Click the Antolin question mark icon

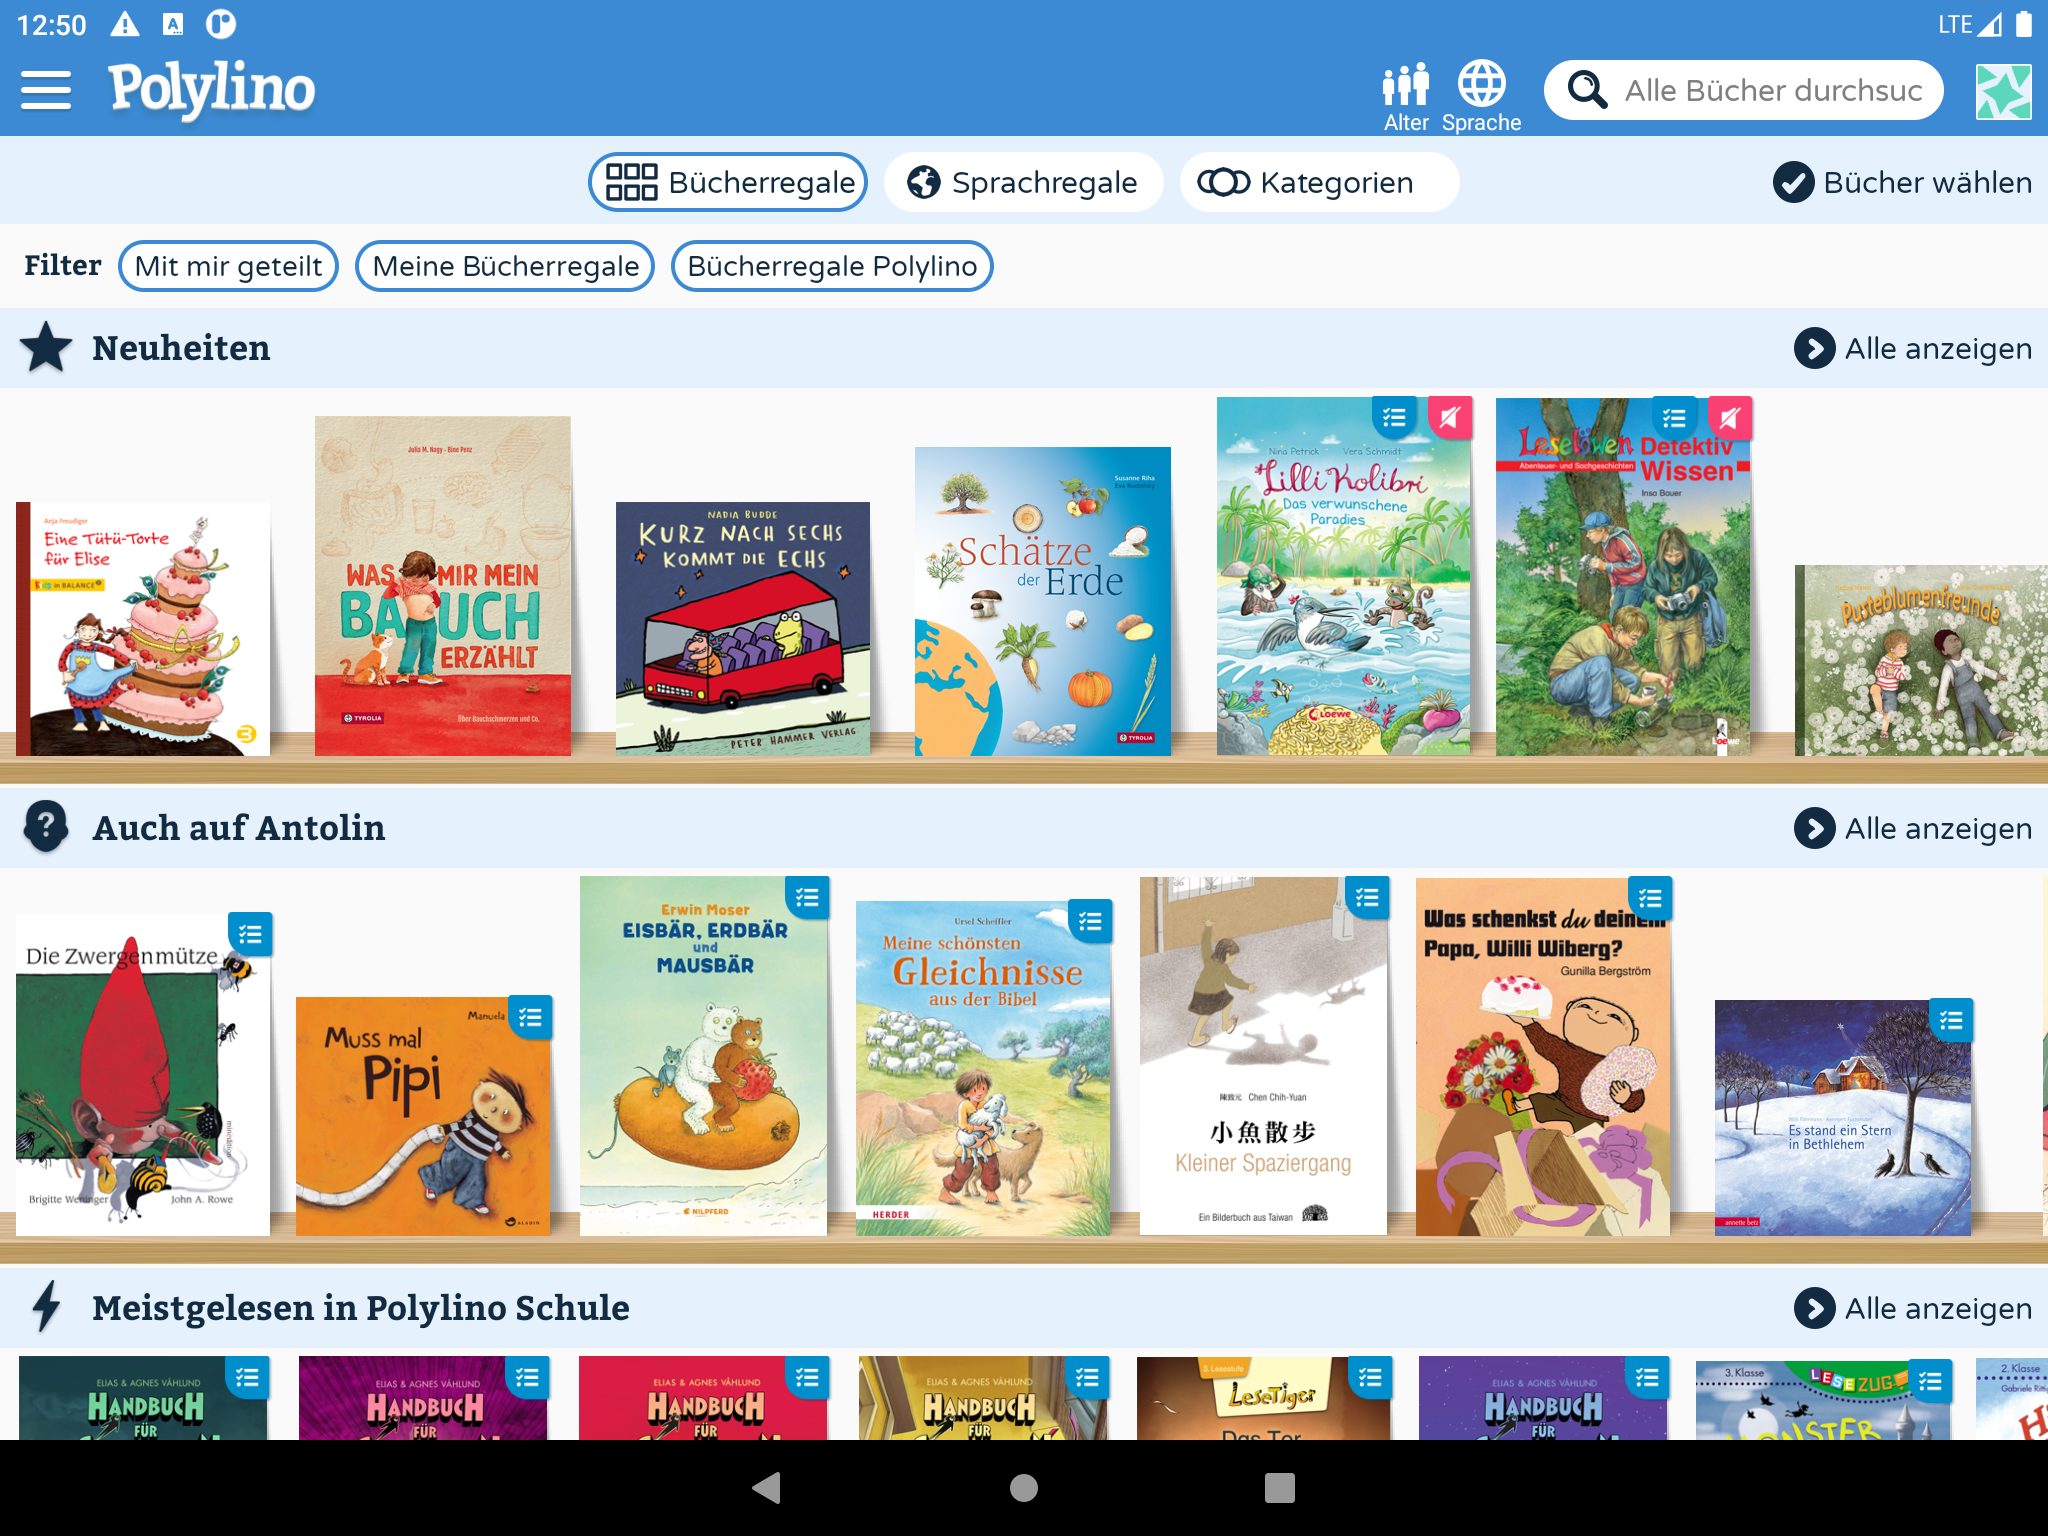46,827
